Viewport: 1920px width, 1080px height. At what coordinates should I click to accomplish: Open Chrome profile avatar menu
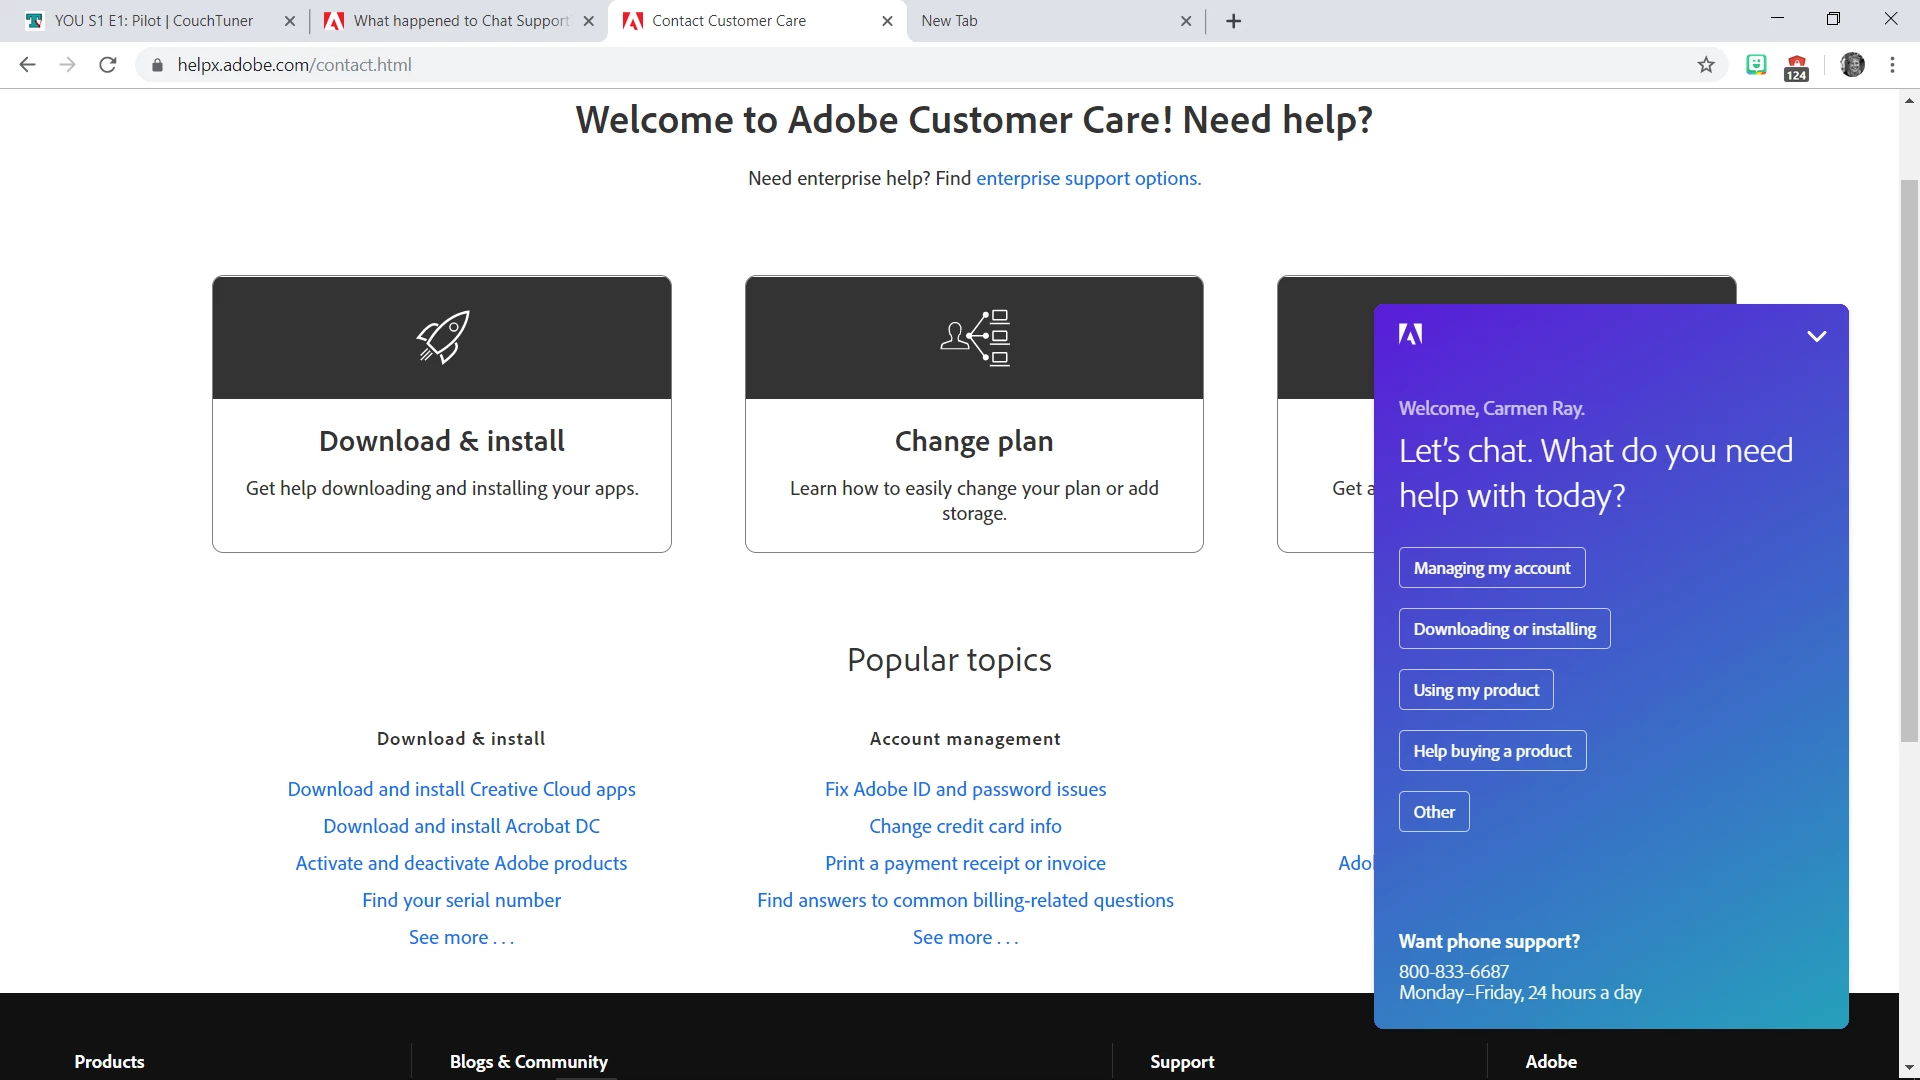point(1852,65)
